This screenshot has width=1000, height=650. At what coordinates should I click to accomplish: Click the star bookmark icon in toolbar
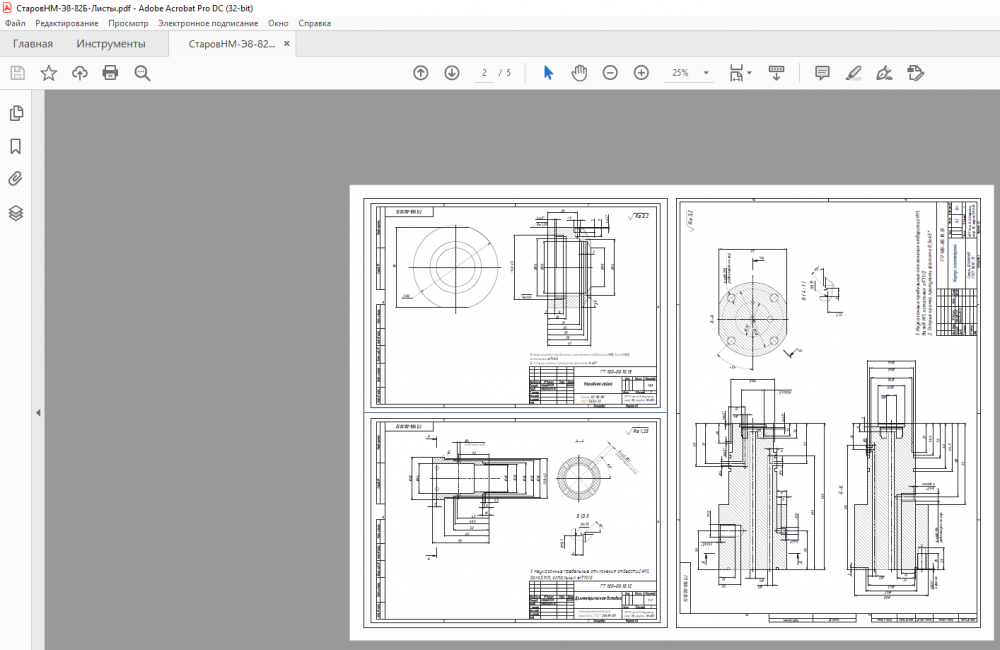pyautogui.click(x=48, y=73)
